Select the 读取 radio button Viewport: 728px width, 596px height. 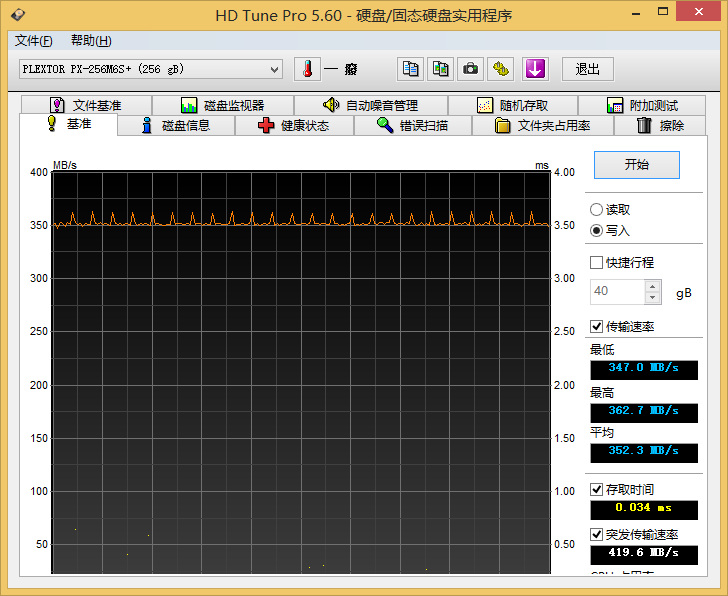click(597, 210)
